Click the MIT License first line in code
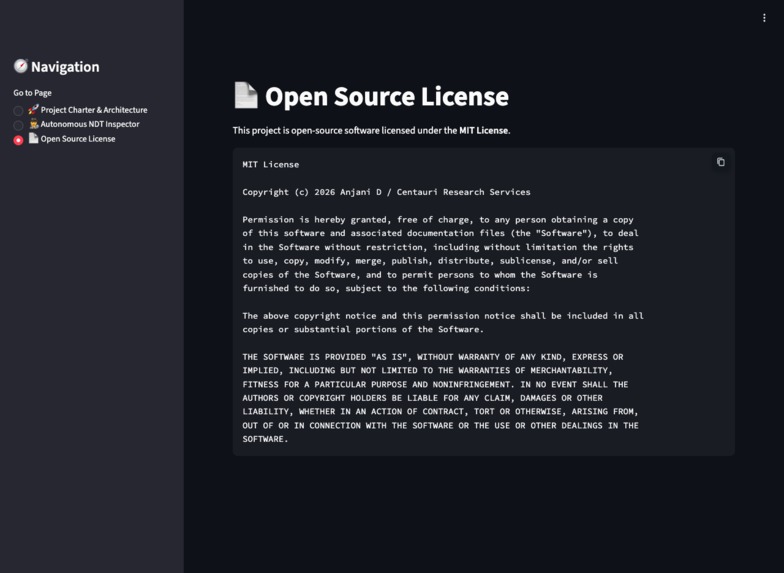 click(x=270, y=164)
